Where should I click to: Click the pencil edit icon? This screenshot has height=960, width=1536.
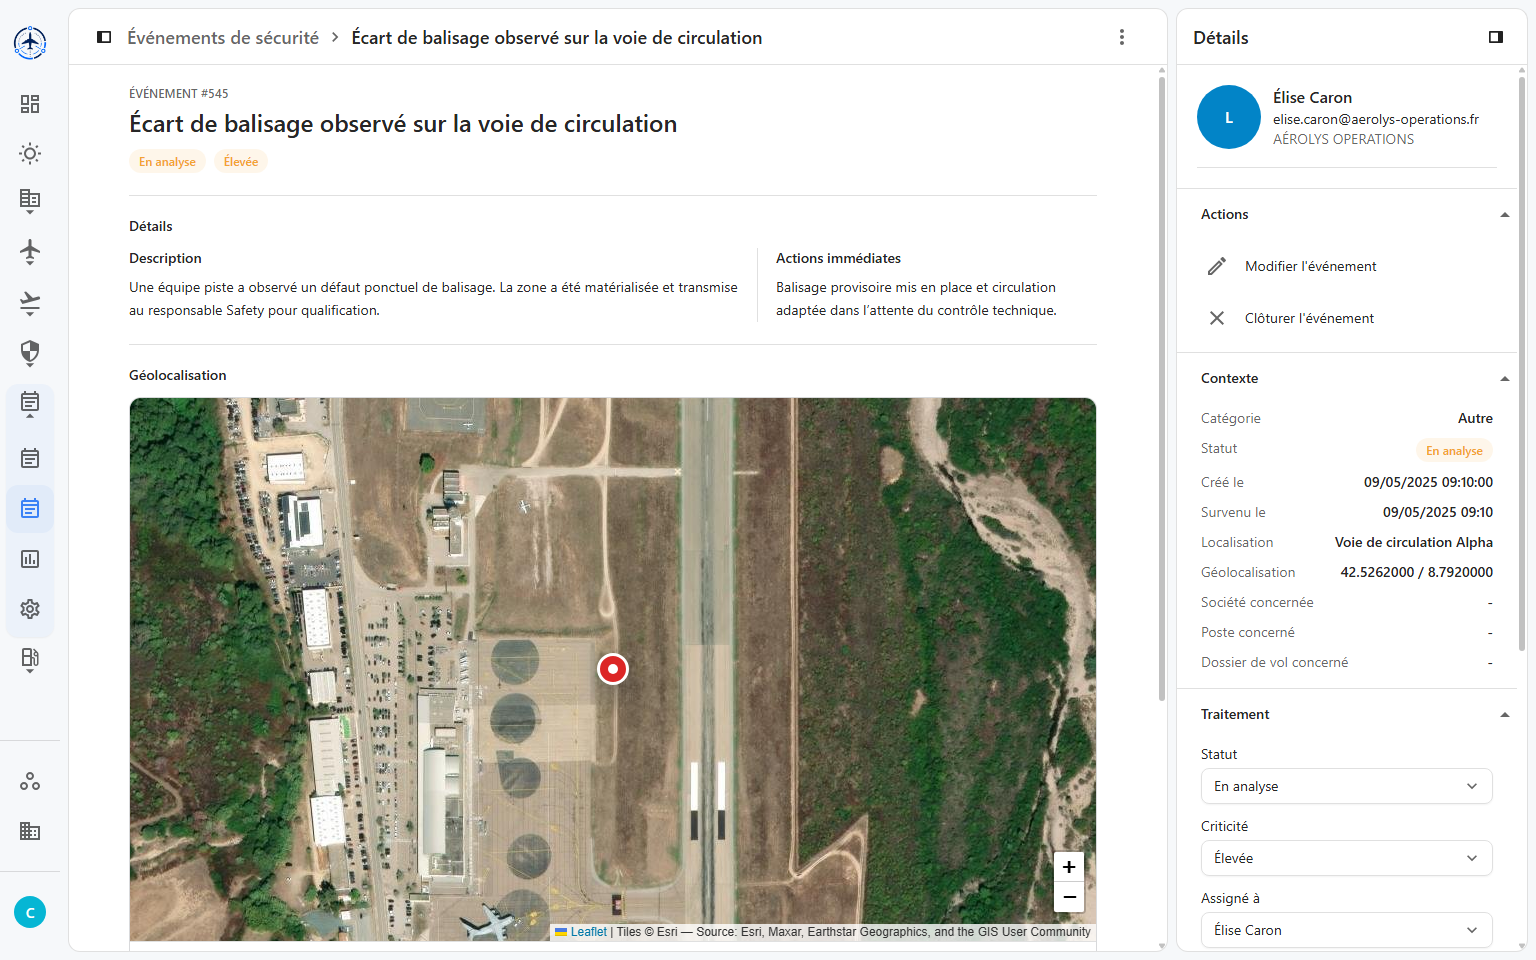pyautogui.click(x=1217, y=266)
